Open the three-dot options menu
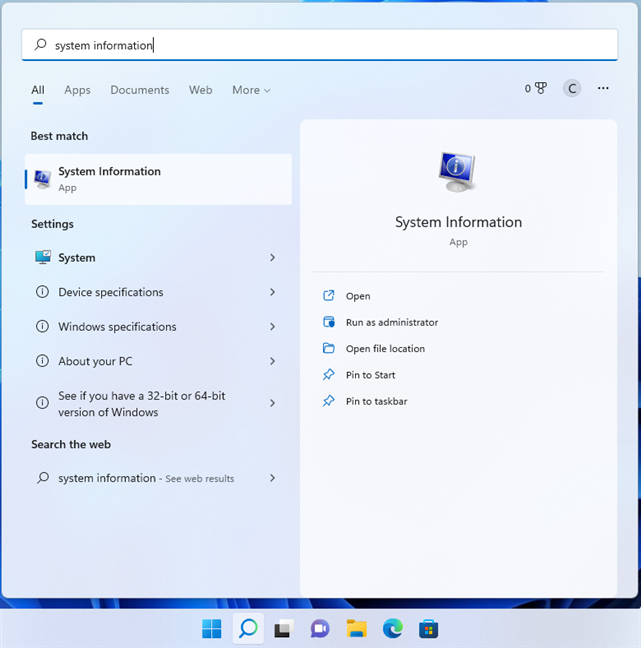The height and width of the screenshot is (648, 641). tap(603, 89)
